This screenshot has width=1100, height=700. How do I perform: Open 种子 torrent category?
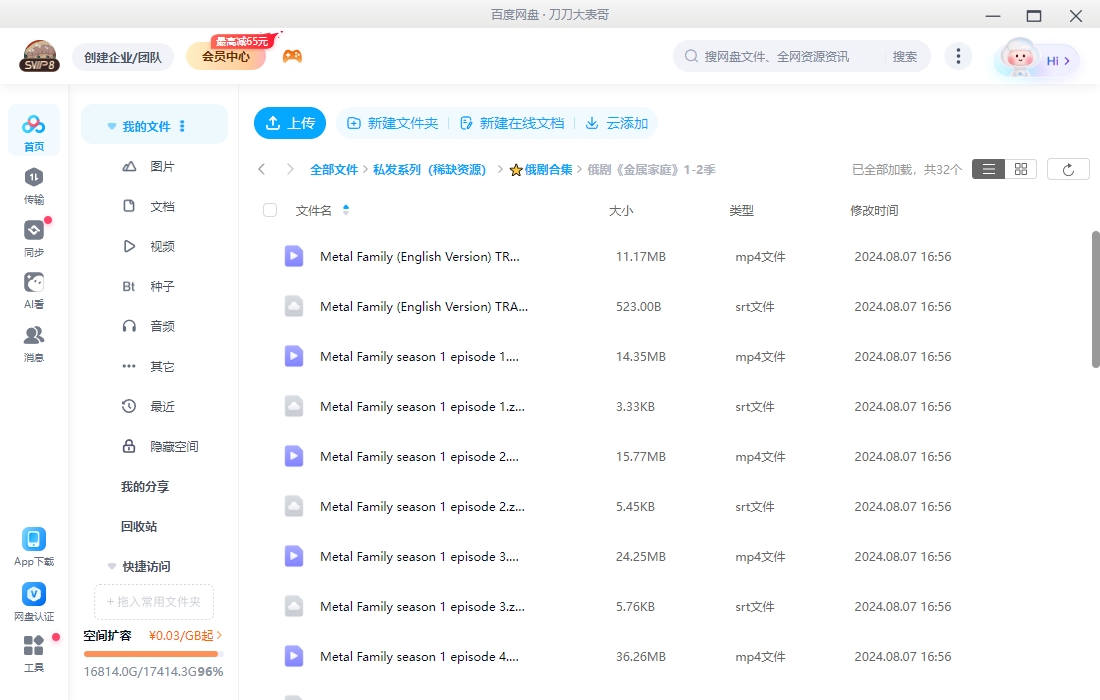point(154,286)
